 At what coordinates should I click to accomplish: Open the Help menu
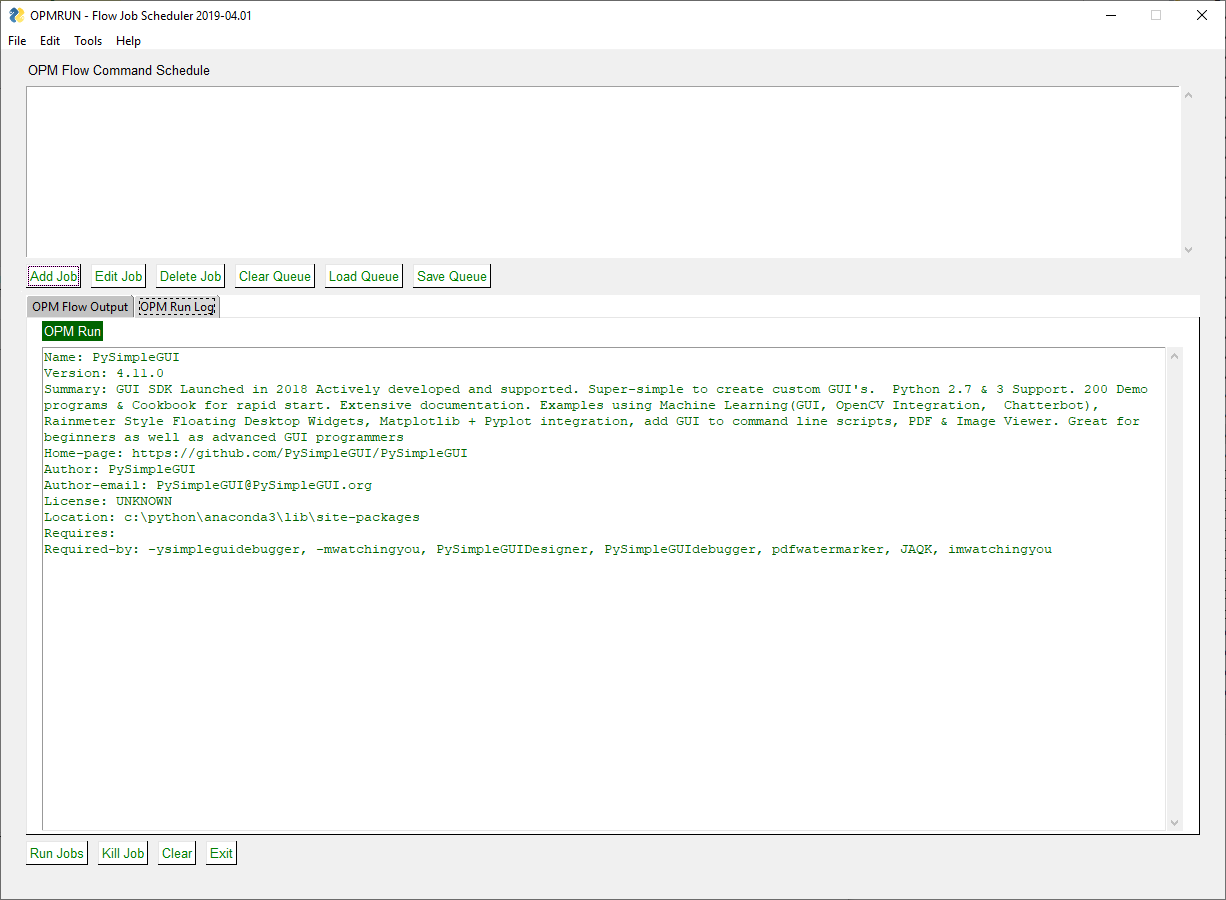pos(128,41)
